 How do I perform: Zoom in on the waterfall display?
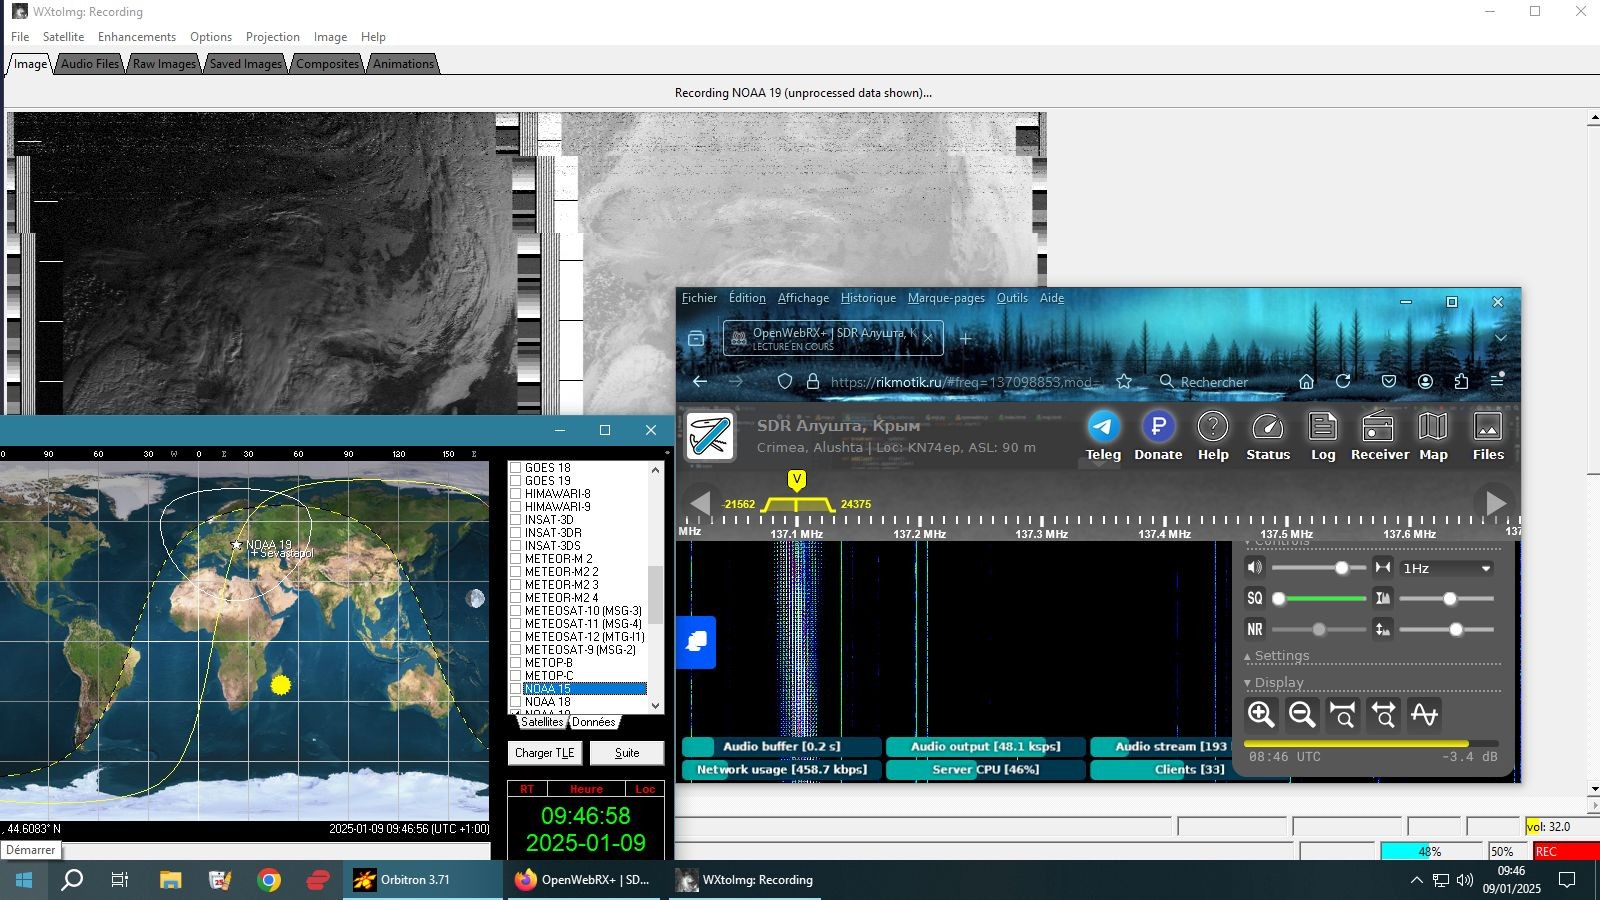point(1261,714)
